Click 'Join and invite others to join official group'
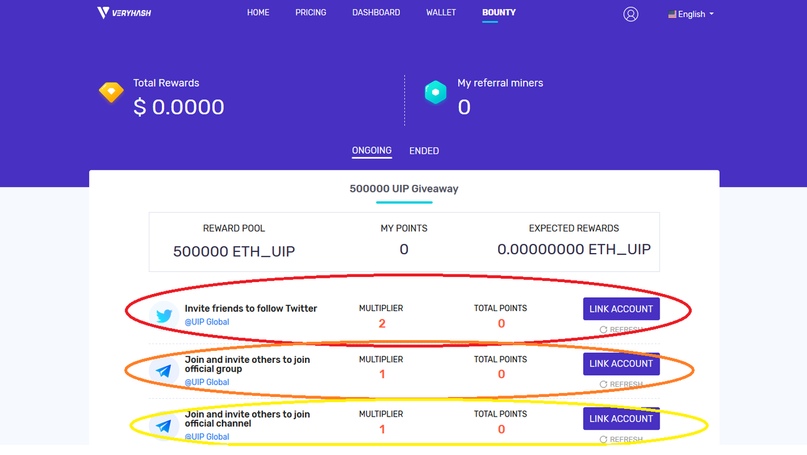 tap(247, 364)
